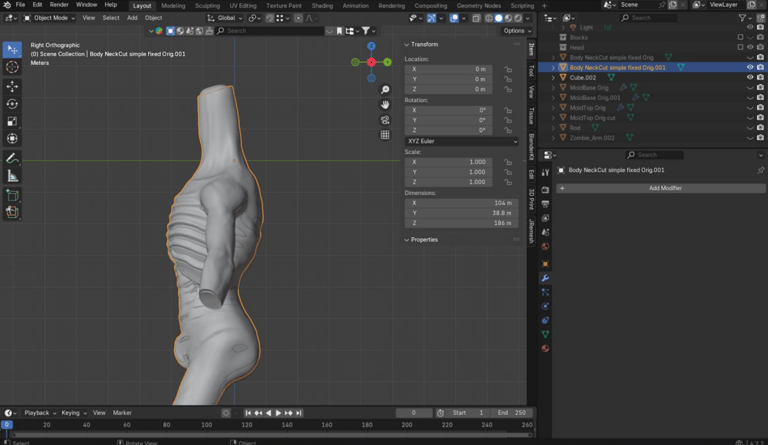Click the zoom magnifier viewport icon
Screen dimensions: 768x445
coord(385,90)
